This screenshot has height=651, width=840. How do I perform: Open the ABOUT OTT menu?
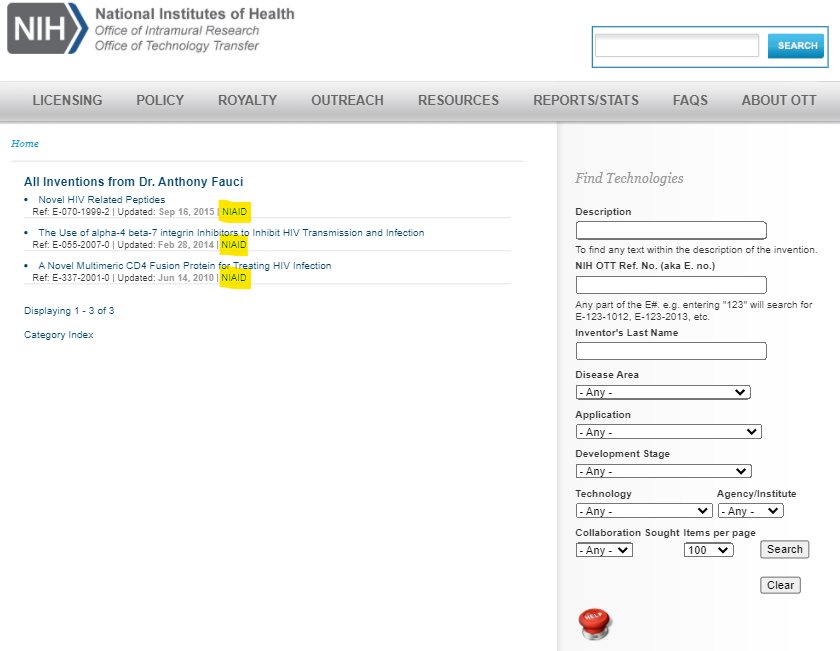tap(778, 100)
